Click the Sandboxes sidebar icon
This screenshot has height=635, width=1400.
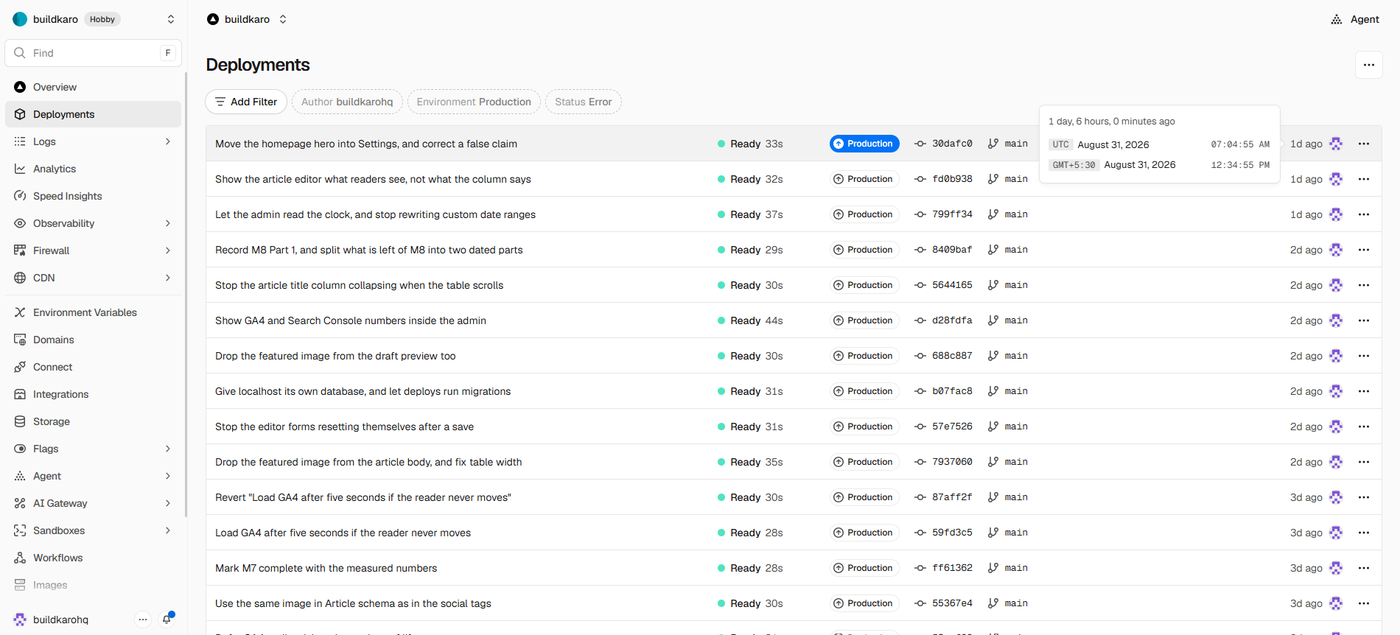[20, 531]
